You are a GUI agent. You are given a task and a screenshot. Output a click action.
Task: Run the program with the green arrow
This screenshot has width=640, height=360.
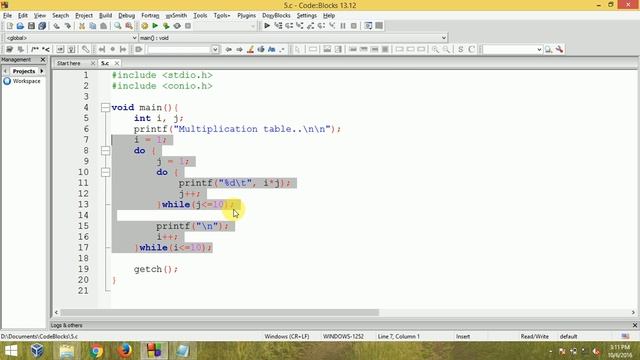pyautogui.click(x=155, y=26)
